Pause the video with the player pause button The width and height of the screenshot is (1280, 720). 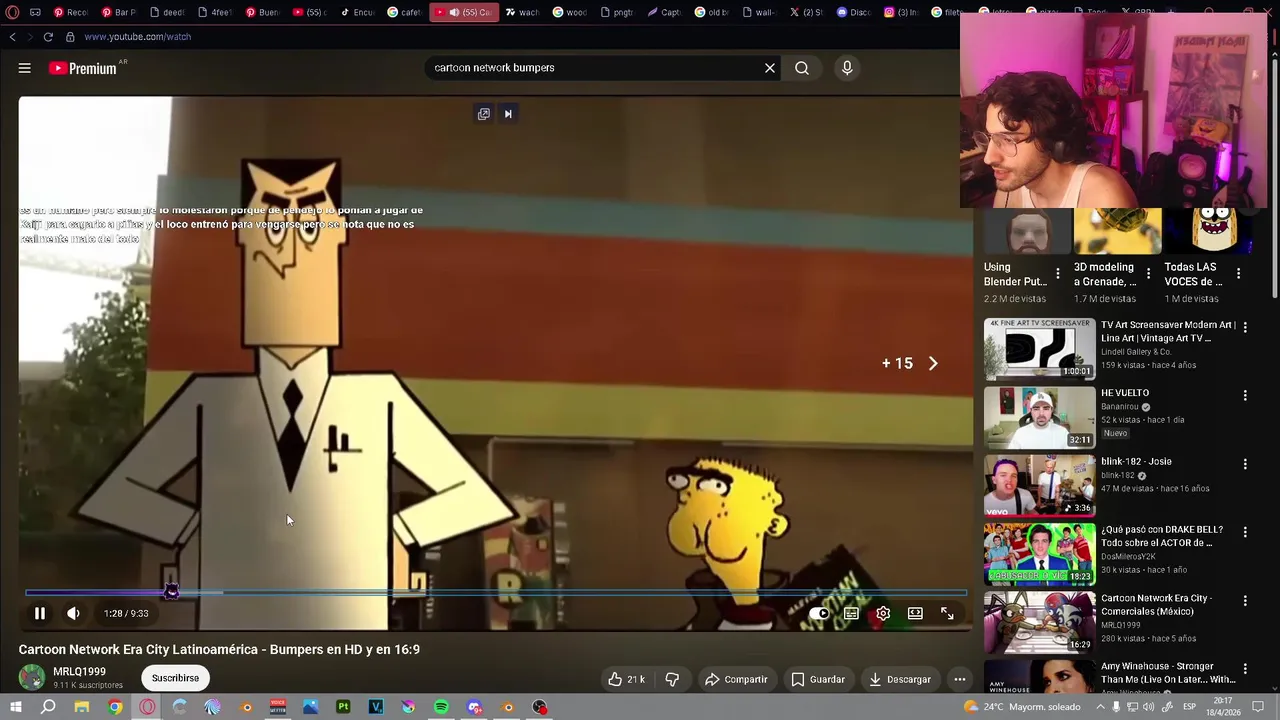click(40, 613)
